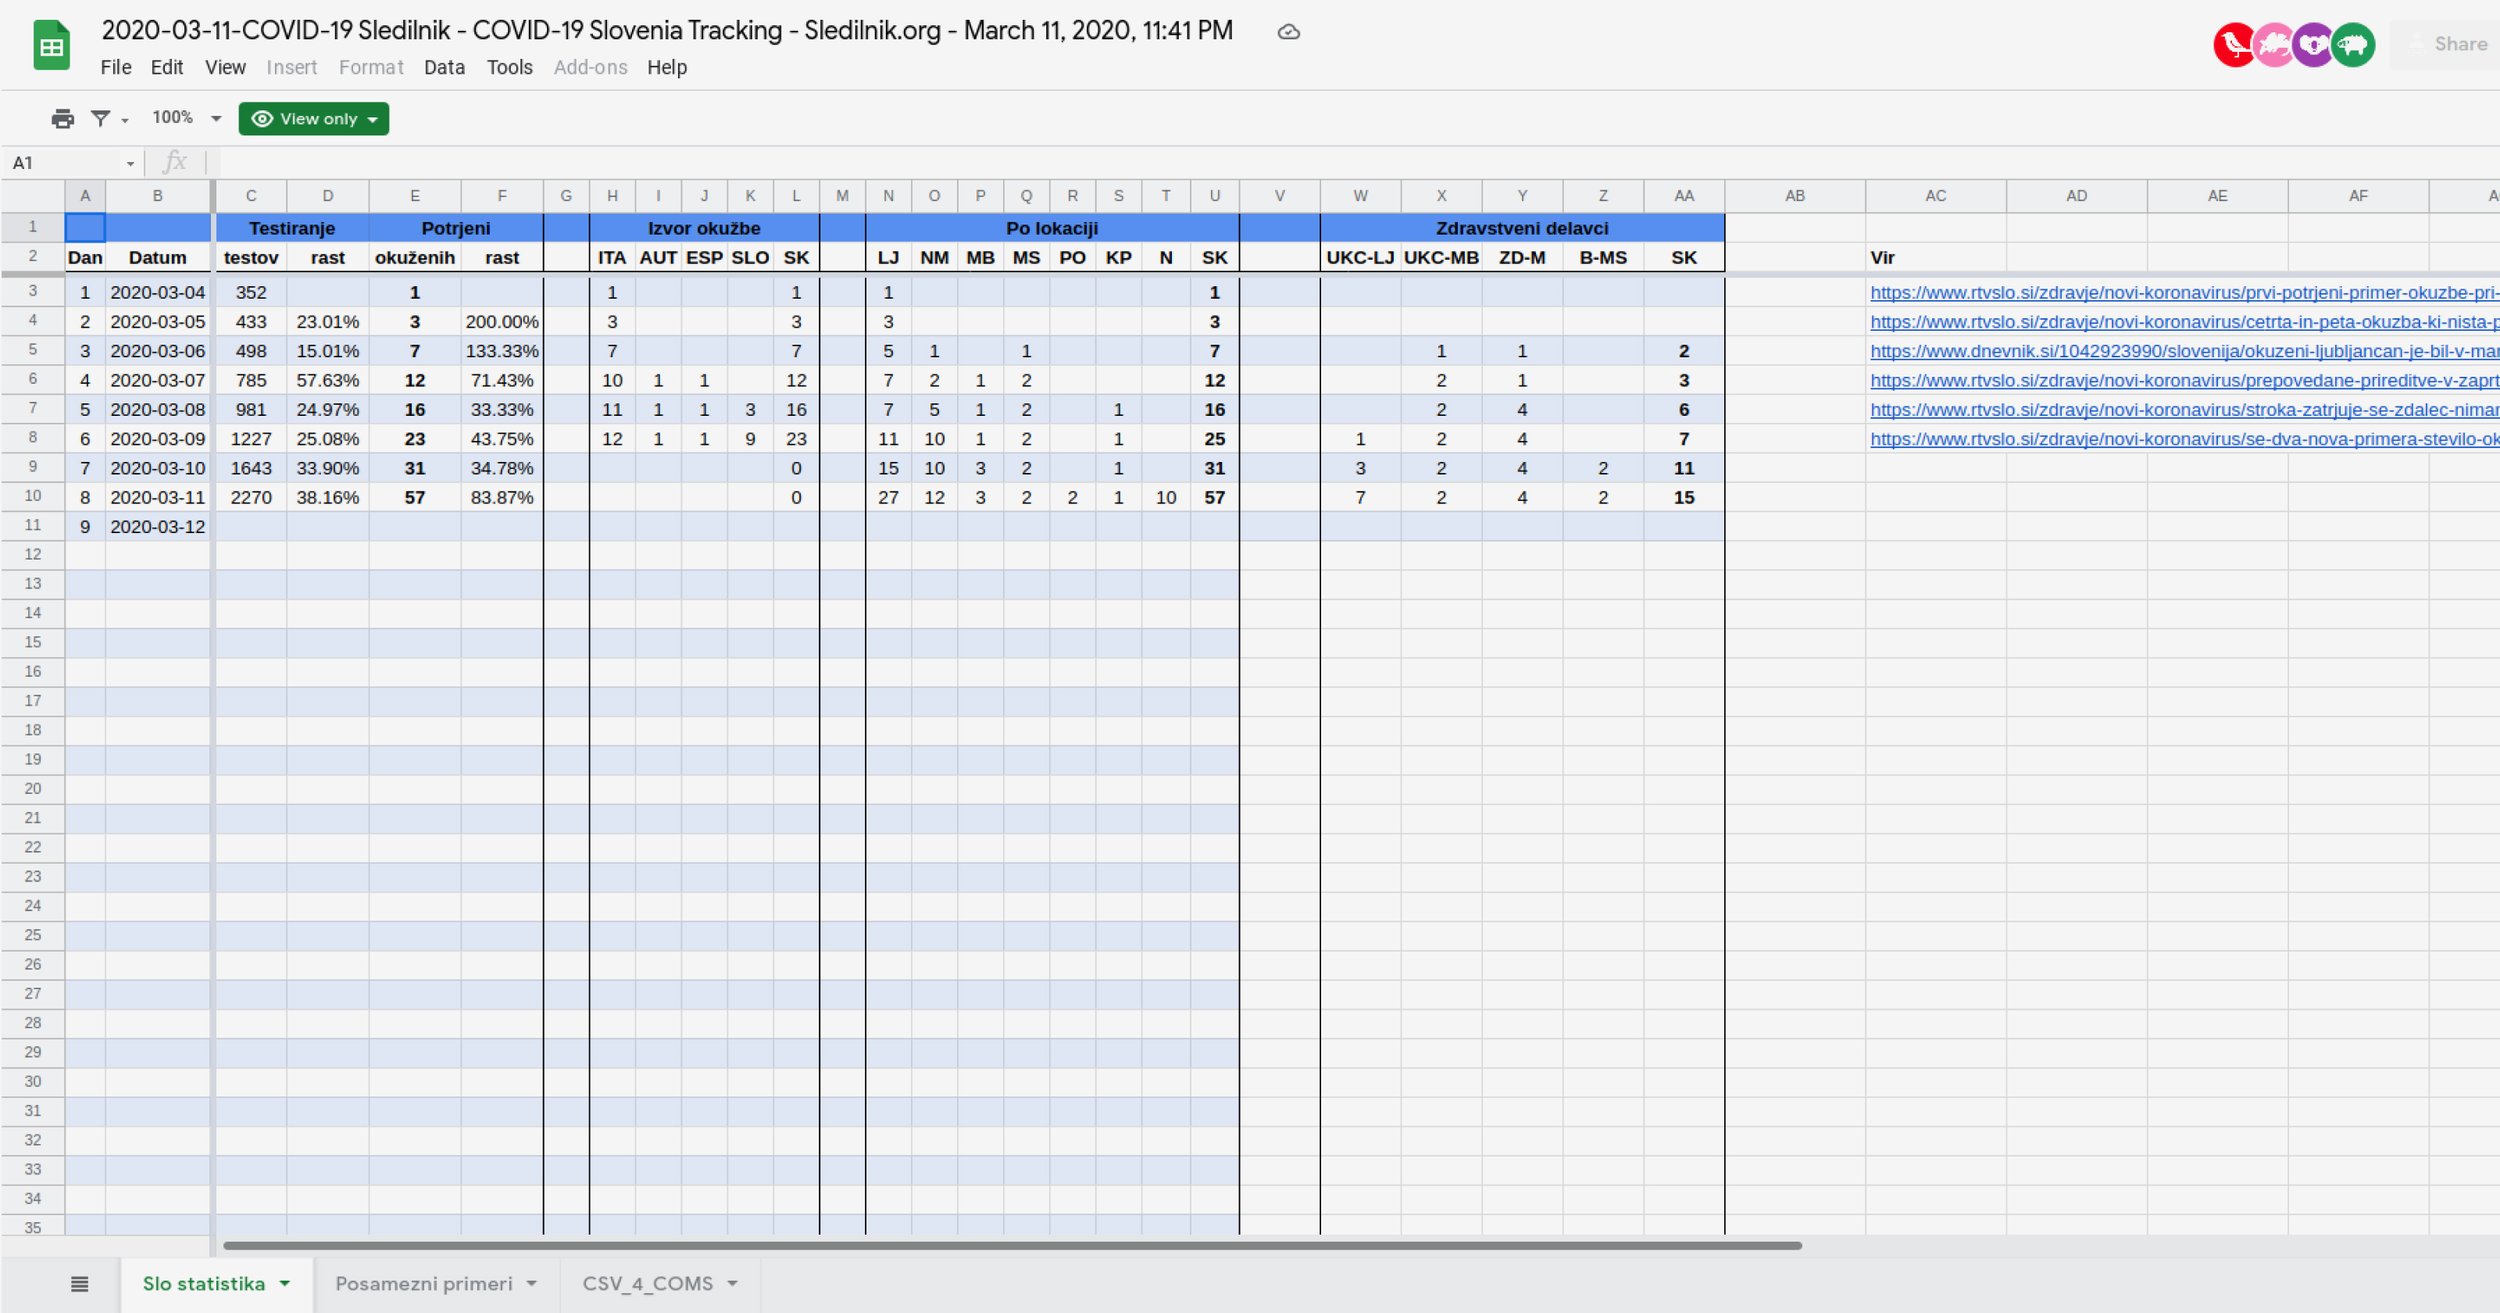Open the all sheets list icon

click(80, 1284)
